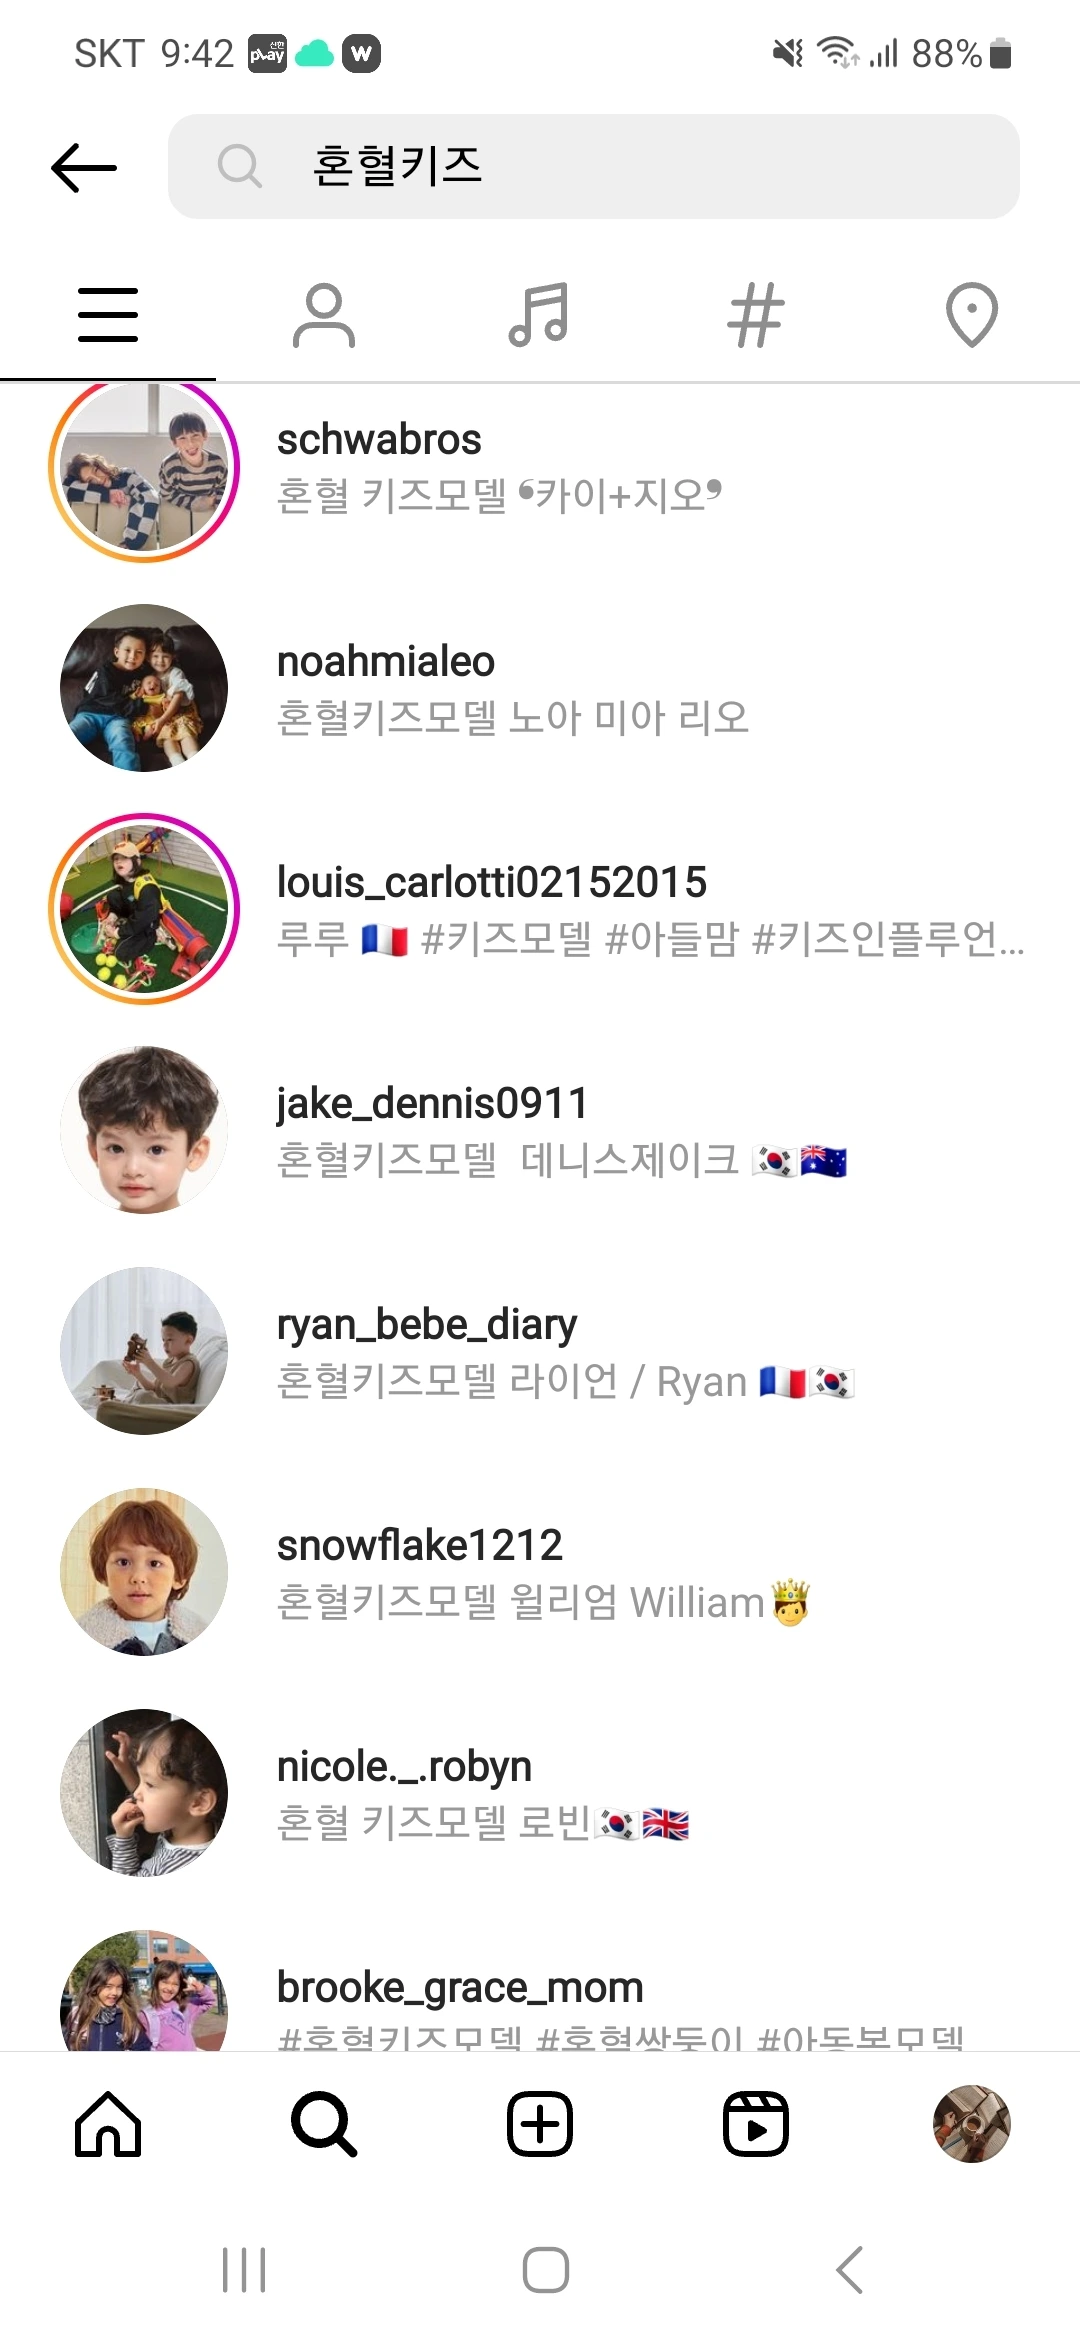Image resolution: width=1080 pixels, height=2340 pixels.
Task: Create new post with plus icon
Action: pyautogui.click(x=540, y=2124)
